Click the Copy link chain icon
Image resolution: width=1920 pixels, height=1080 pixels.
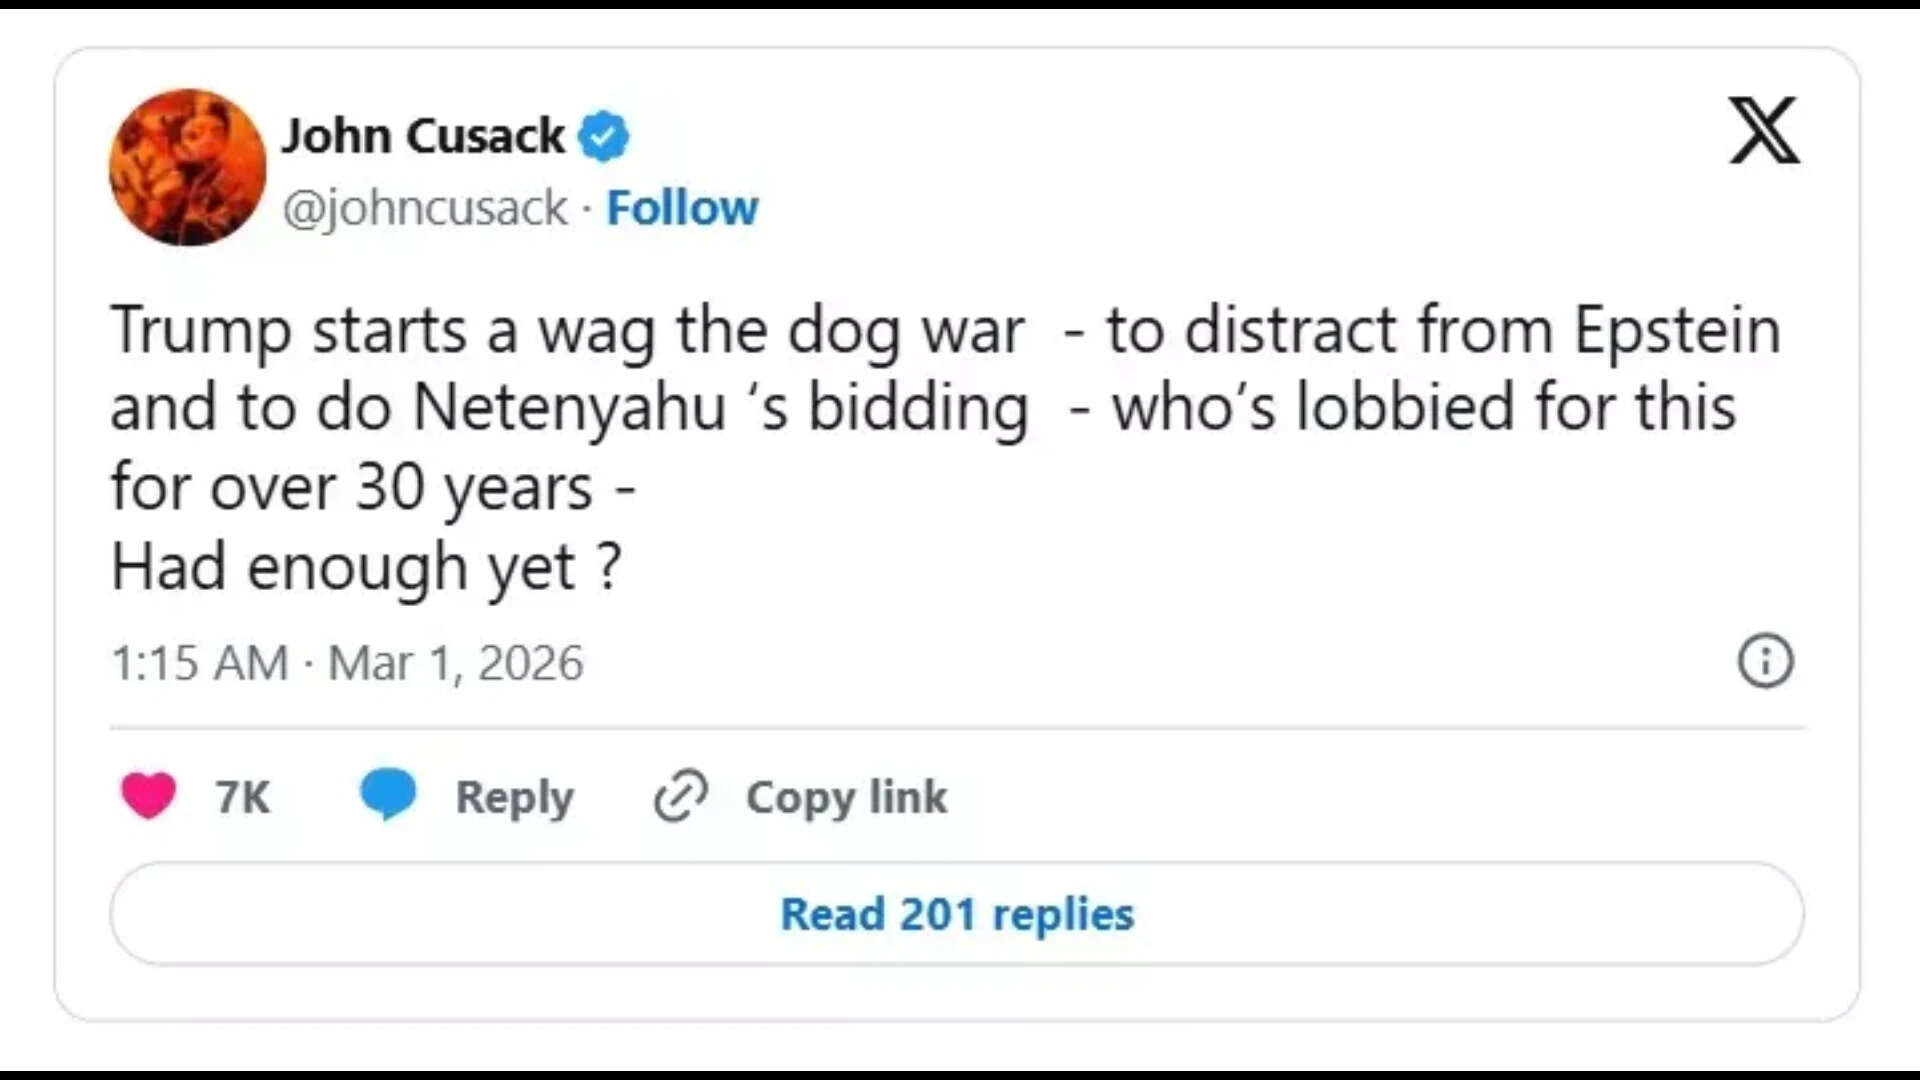pos(680,796)
